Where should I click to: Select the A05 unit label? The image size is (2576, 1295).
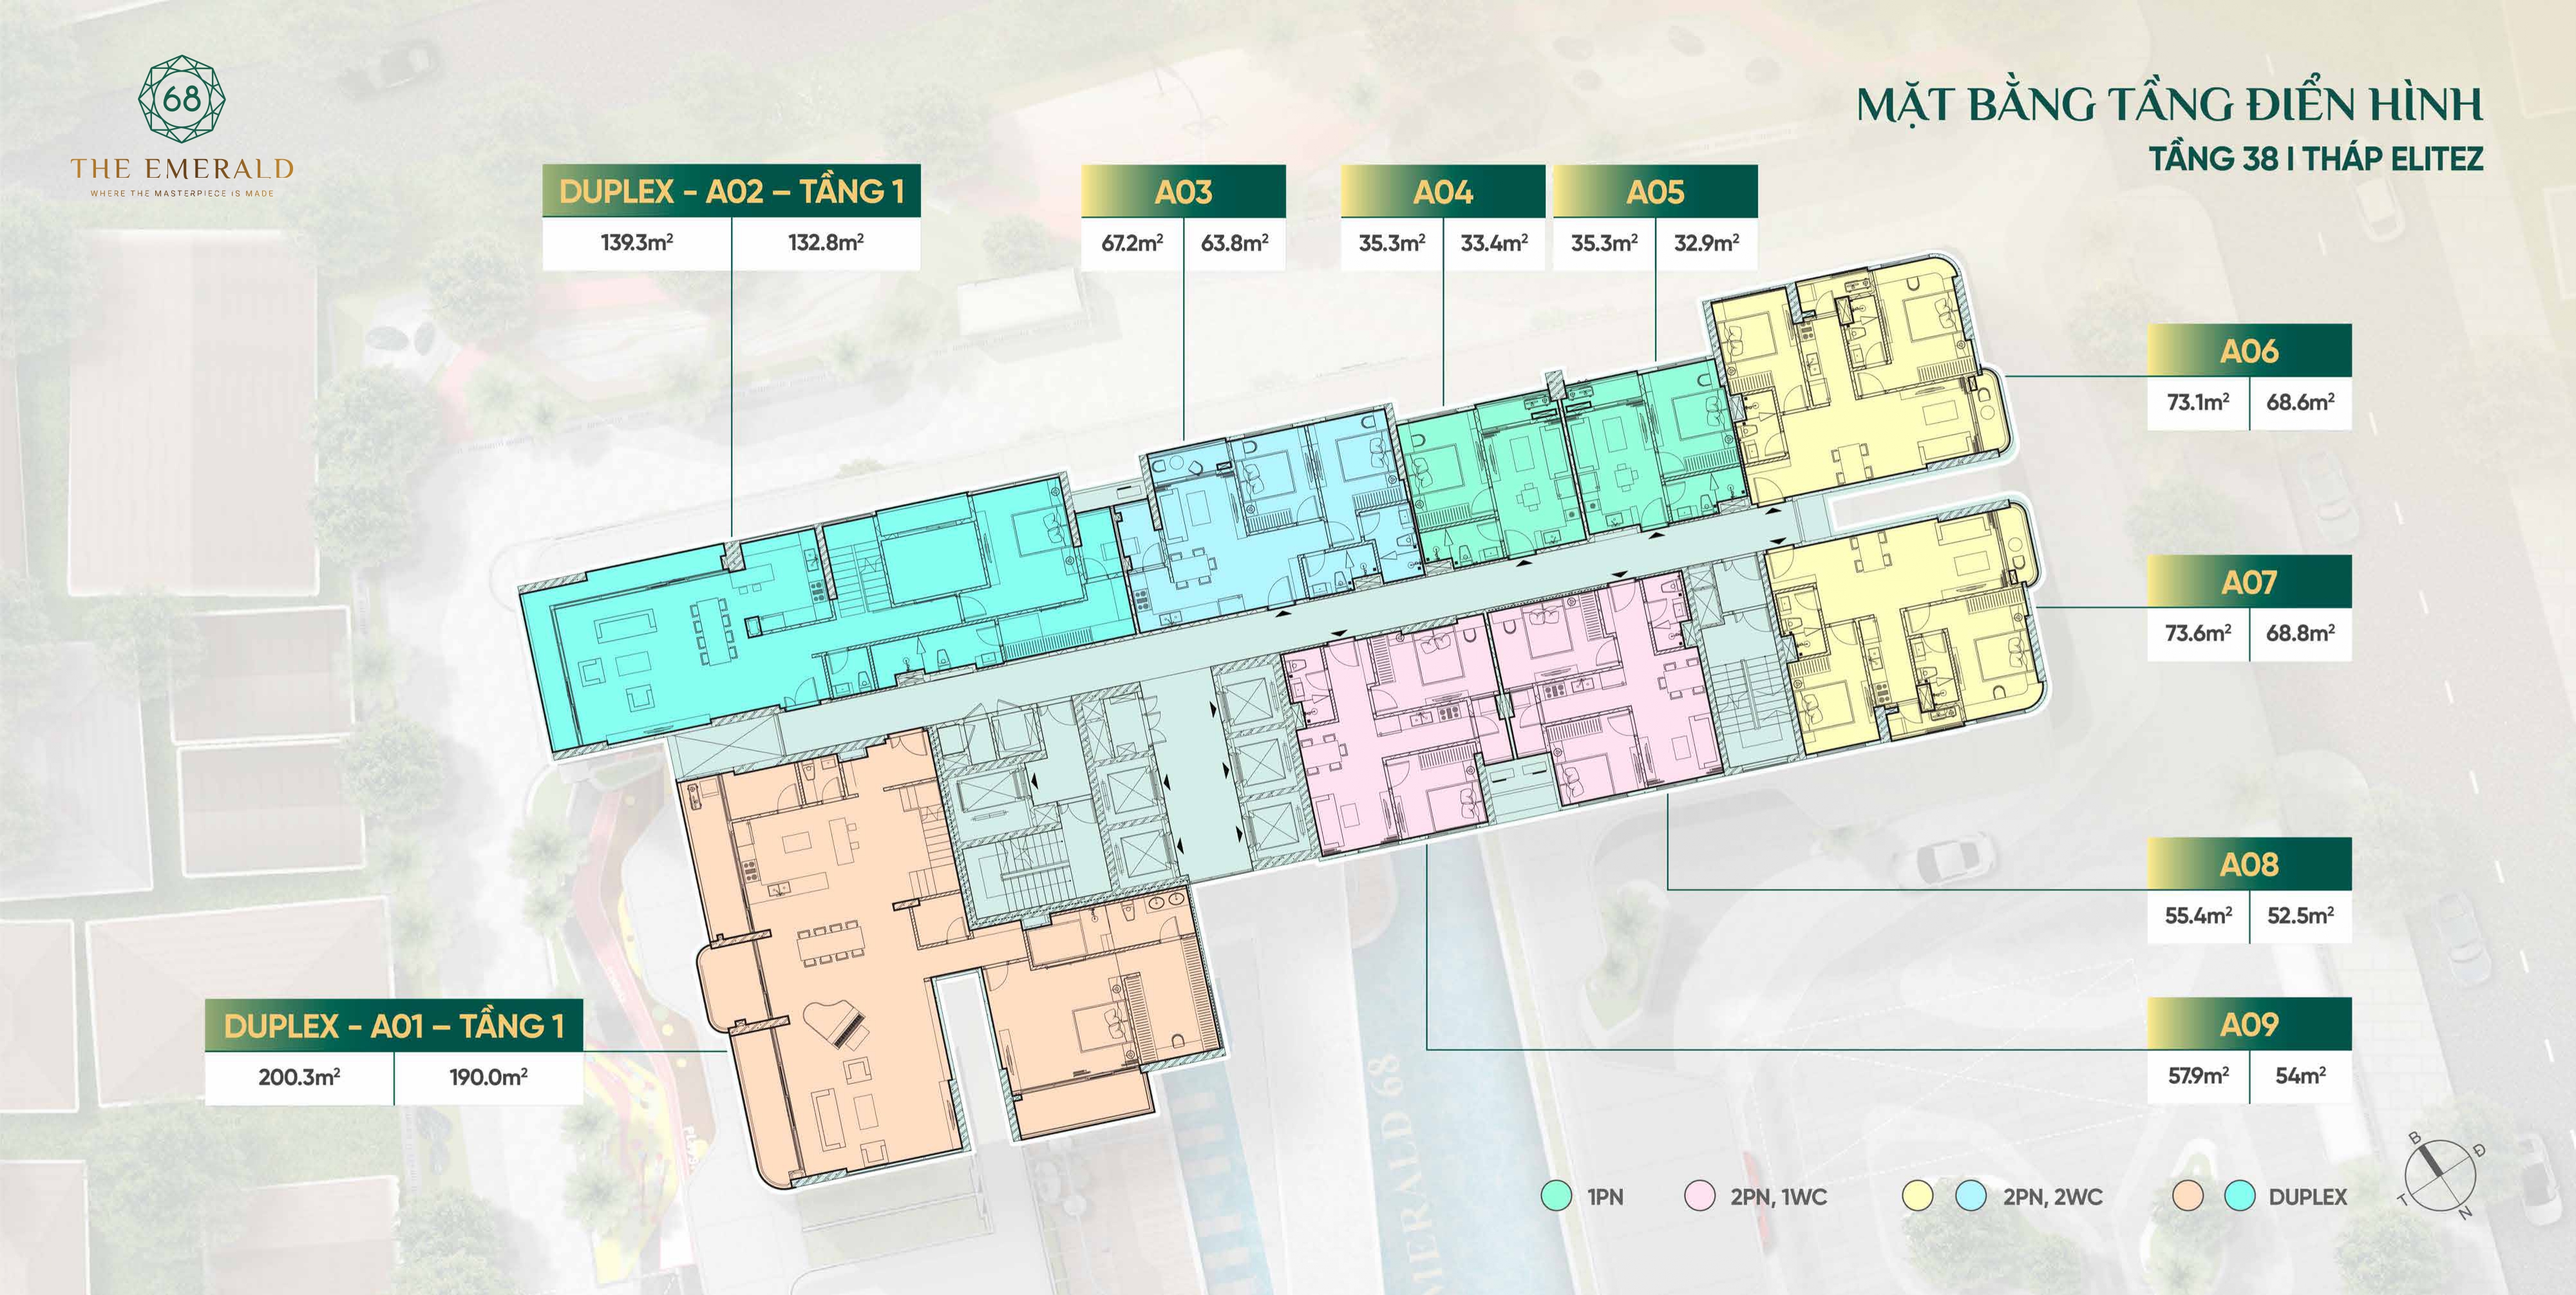coord(1655,191)
